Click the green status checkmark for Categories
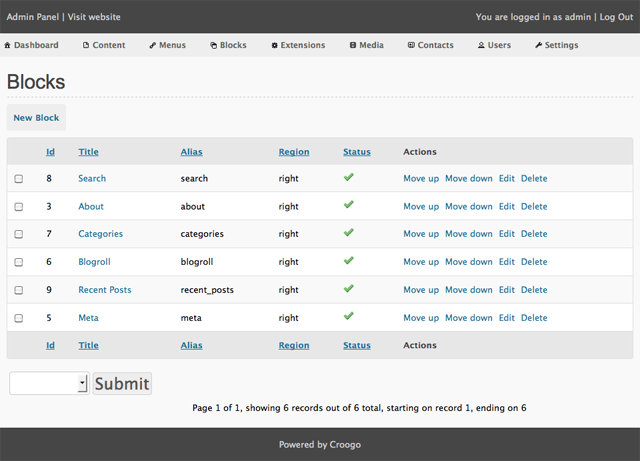 coord(349,232)
